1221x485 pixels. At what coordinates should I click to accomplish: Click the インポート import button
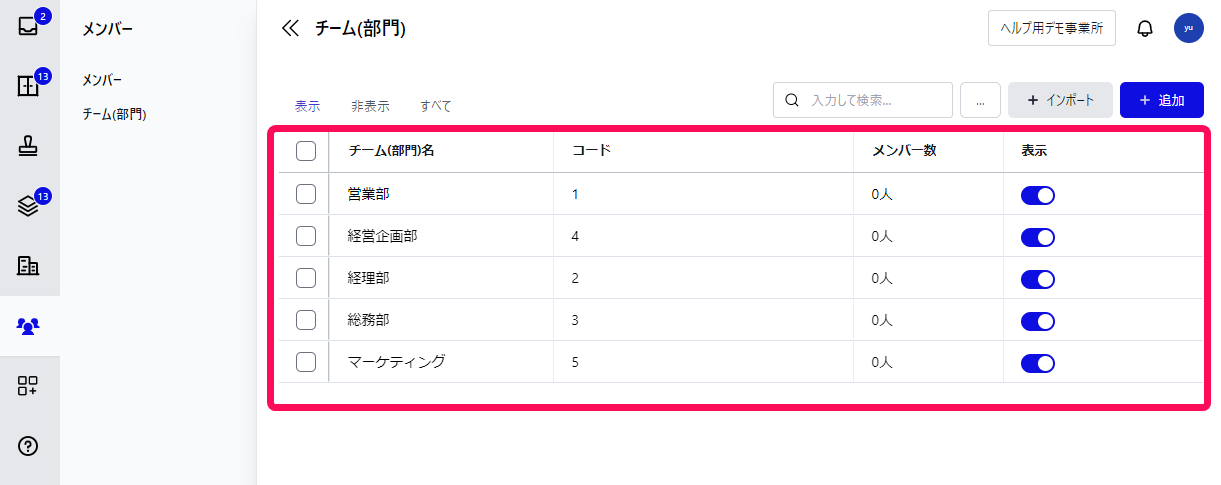[x=1060, y=100]
